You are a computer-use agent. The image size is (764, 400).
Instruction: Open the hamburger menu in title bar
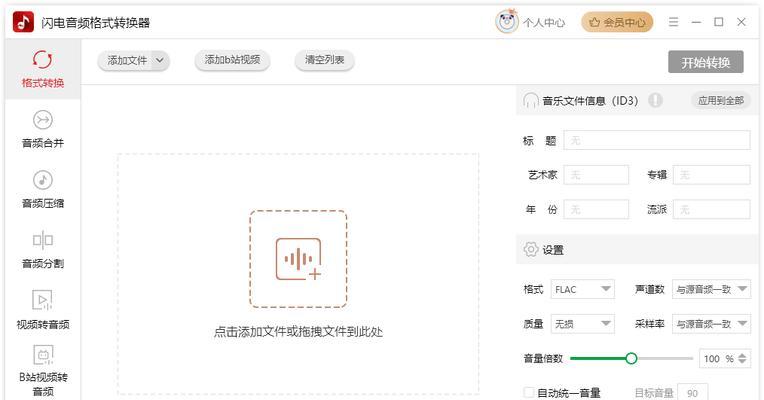pyautogui.click(x=673, y=22)
